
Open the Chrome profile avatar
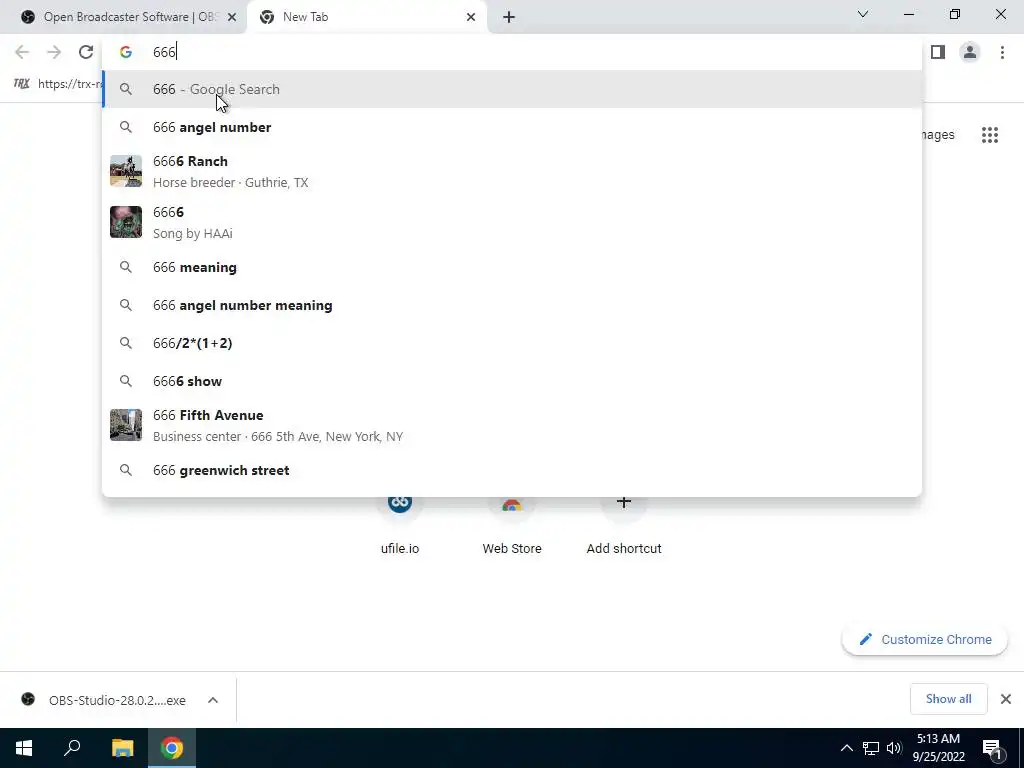click(x=970, y=52)
